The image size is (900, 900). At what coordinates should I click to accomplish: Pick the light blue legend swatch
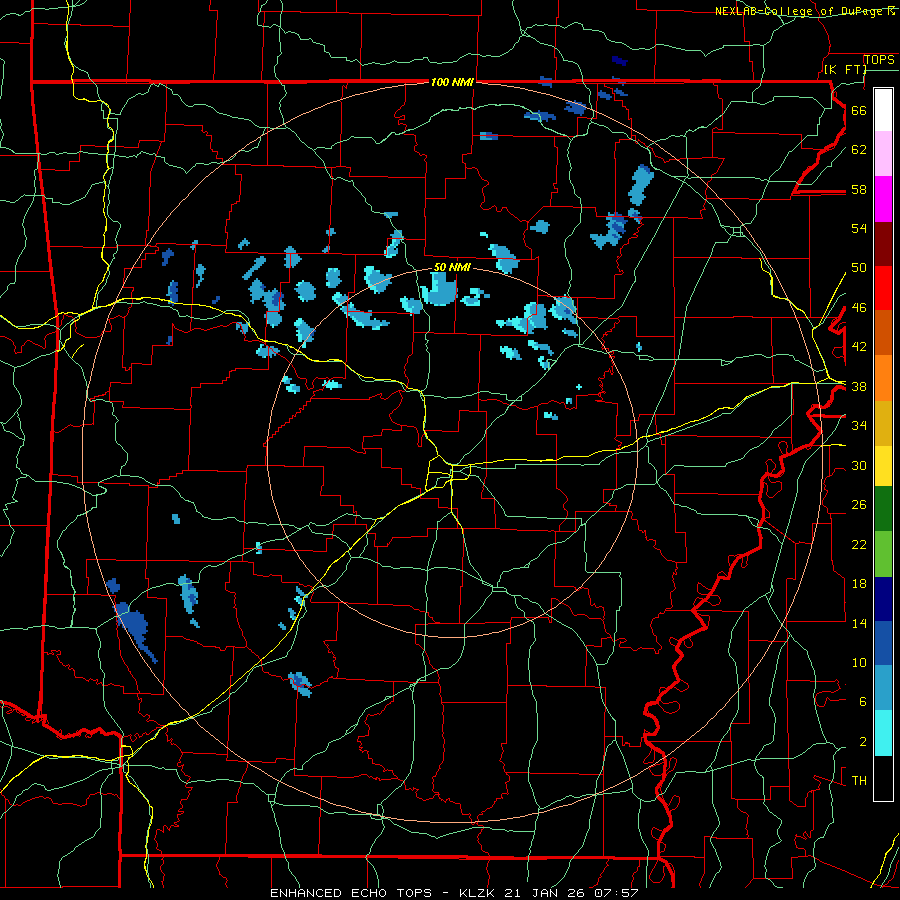(883, 688)
